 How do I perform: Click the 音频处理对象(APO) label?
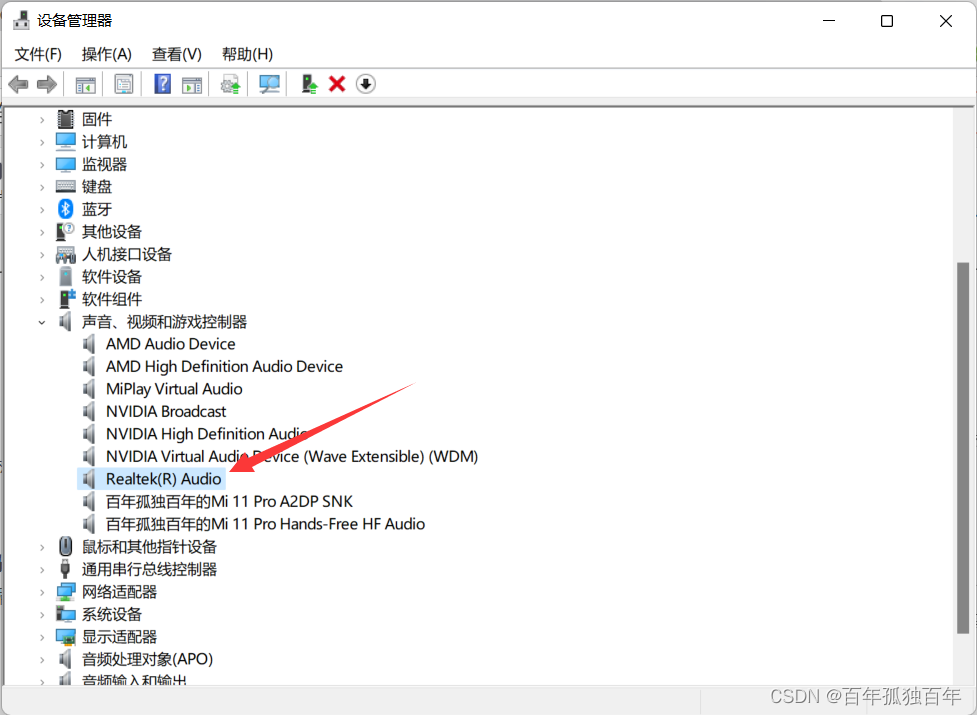pos(147,659)
